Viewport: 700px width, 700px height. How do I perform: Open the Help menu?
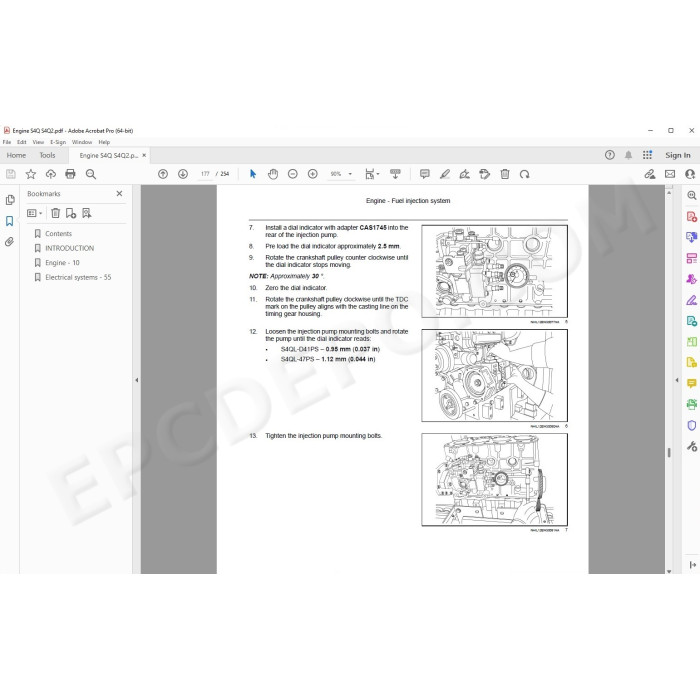(x=104, y=142)
